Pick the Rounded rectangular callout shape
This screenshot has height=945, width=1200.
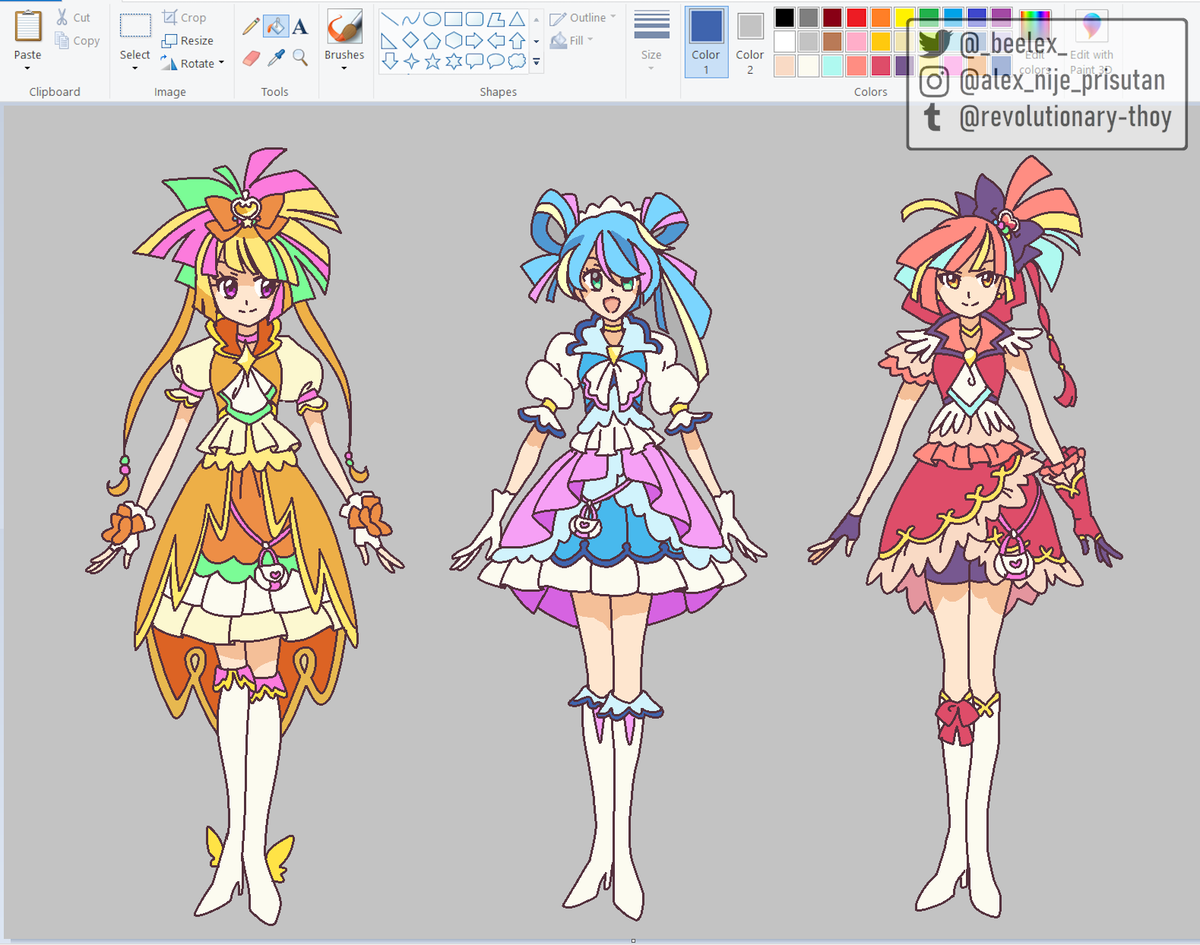coord(474,61)
